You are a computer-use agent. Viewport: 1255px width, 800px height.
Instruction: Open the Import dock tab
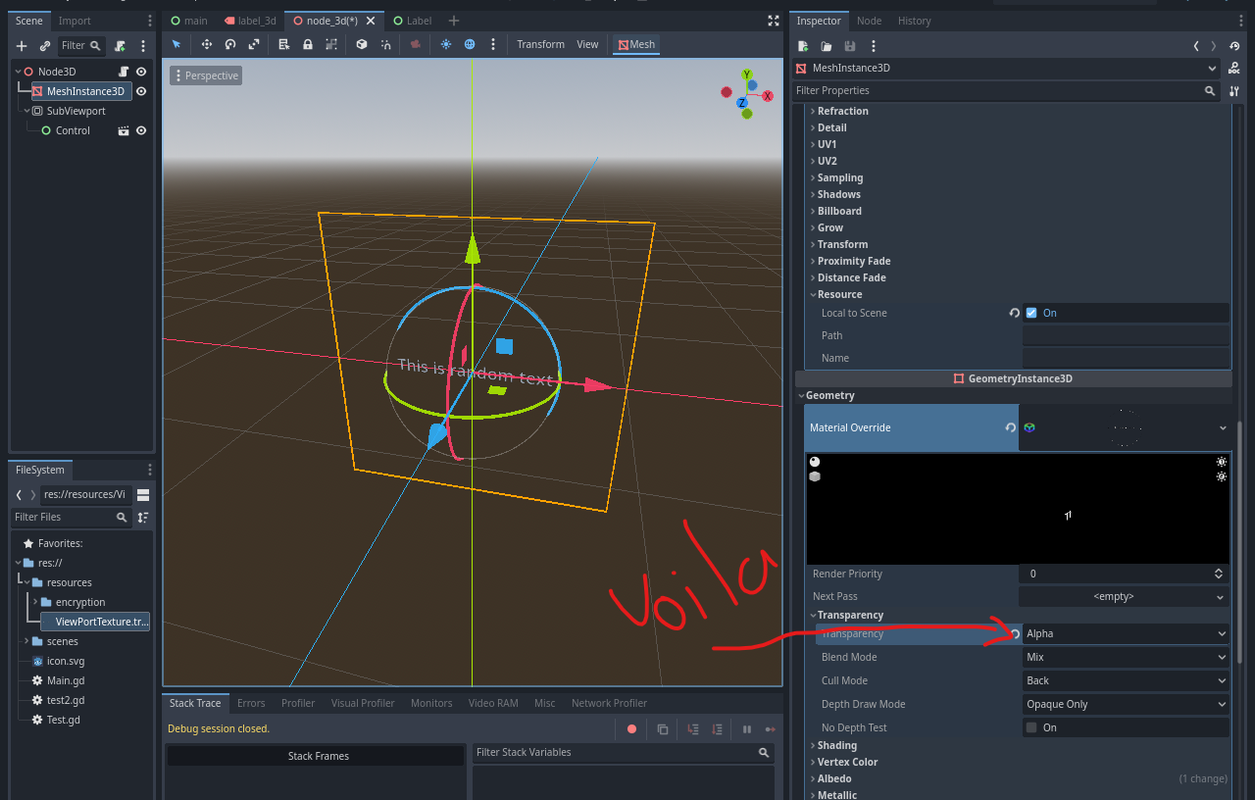(75, 21)
